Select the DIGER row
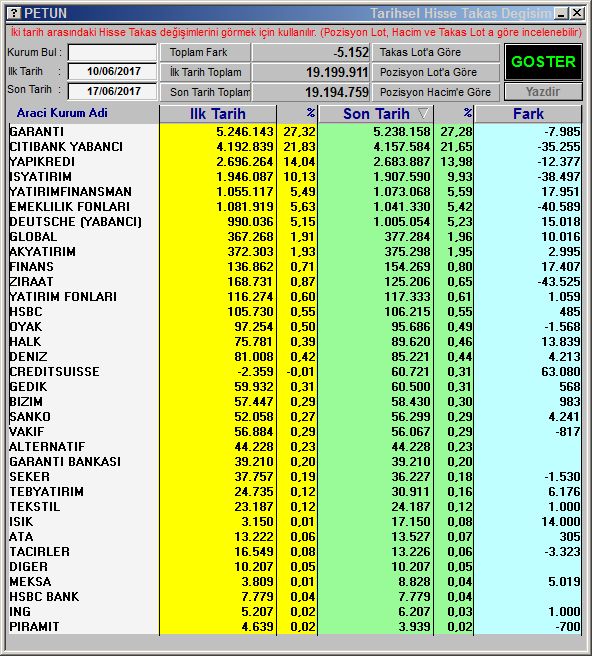Screen dimensions: 592x656 pos(295,567)
